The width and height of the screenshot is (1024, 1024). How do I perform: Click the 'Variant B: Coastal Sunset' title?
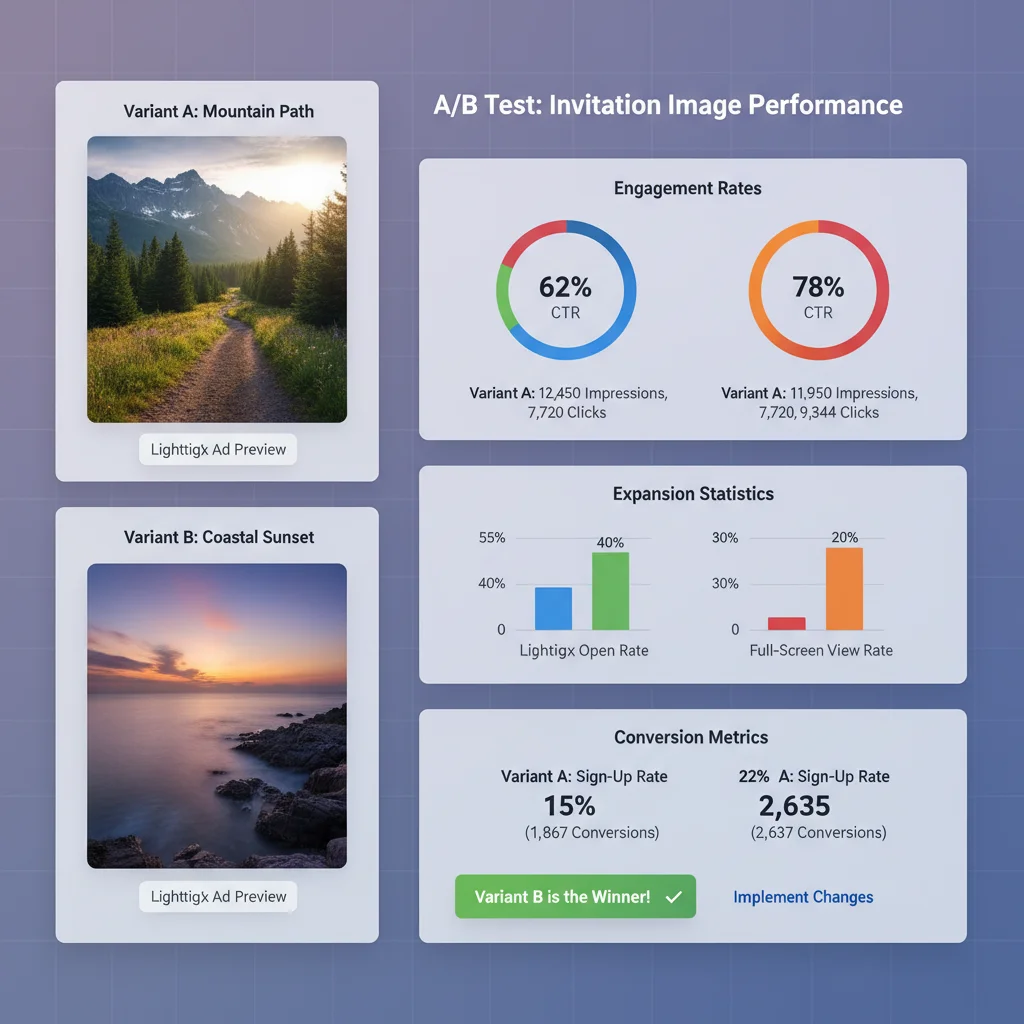point(219,537)
